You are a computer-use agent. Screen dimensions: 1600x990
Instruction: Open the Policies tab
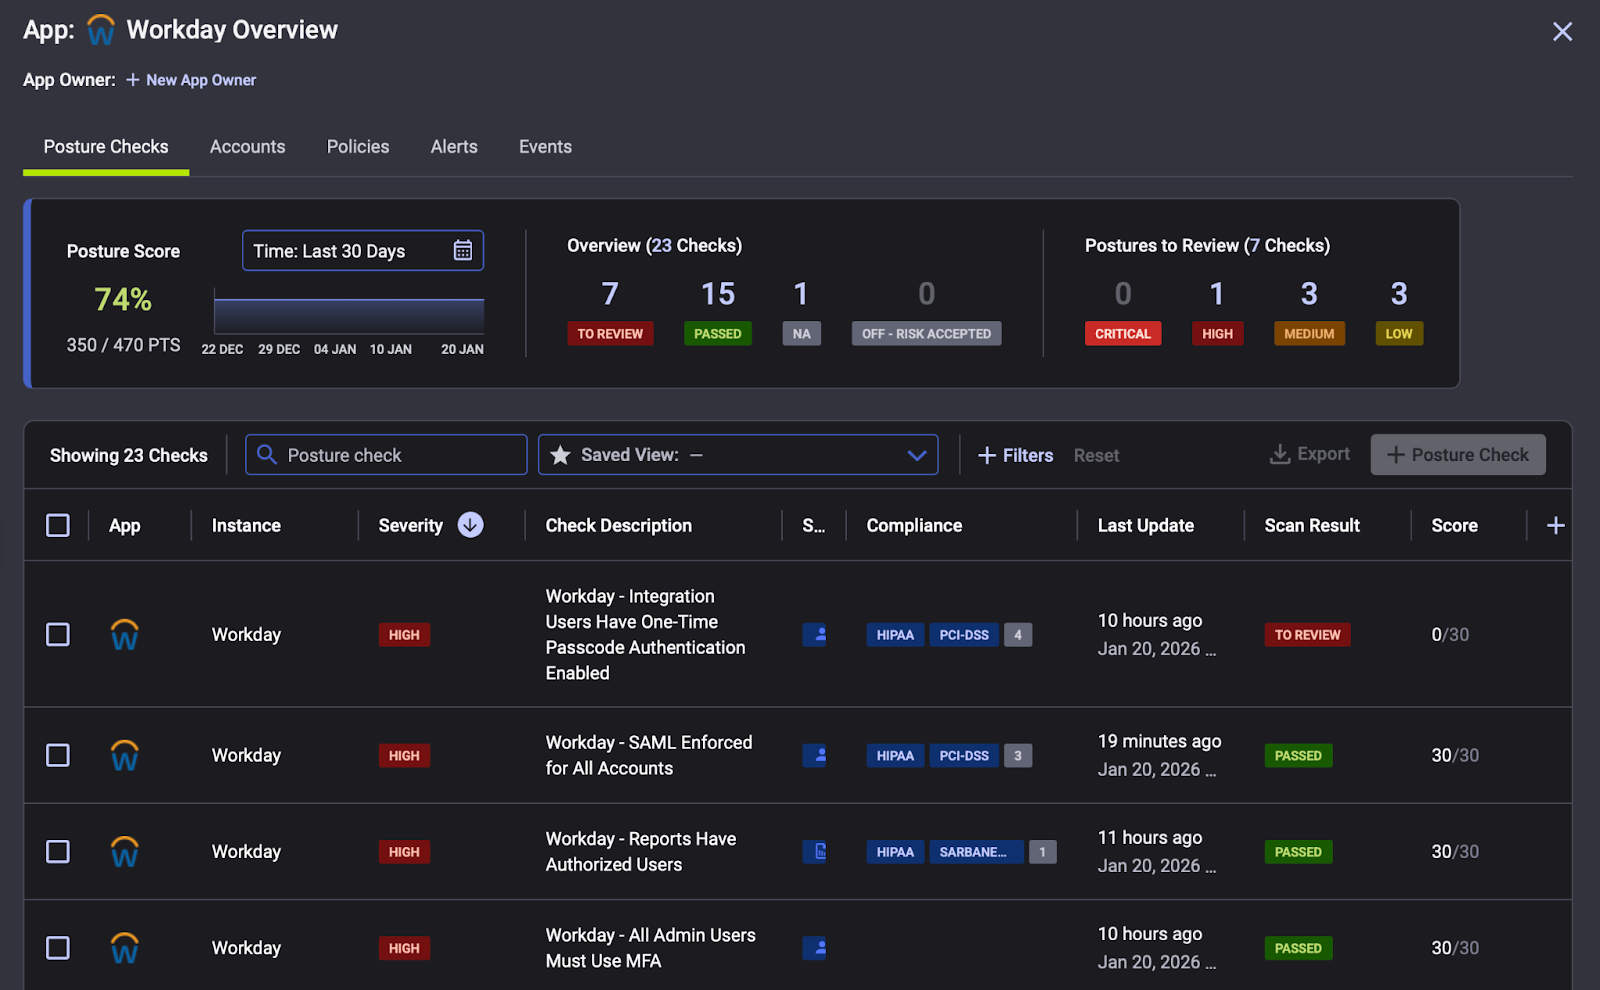click(x=358, y=147)
